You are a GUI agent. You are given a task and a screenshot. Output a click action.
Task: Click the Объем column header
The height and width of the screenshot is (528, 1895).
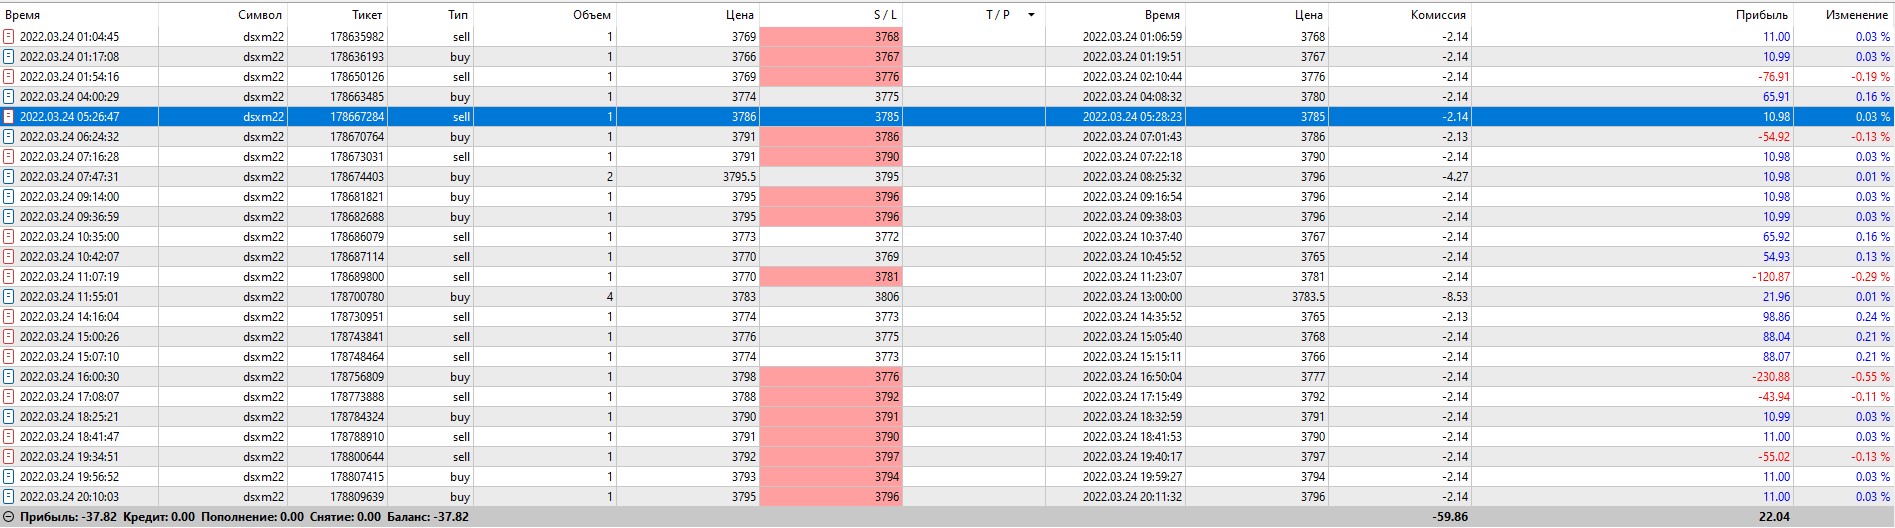[x=591, y=15]
